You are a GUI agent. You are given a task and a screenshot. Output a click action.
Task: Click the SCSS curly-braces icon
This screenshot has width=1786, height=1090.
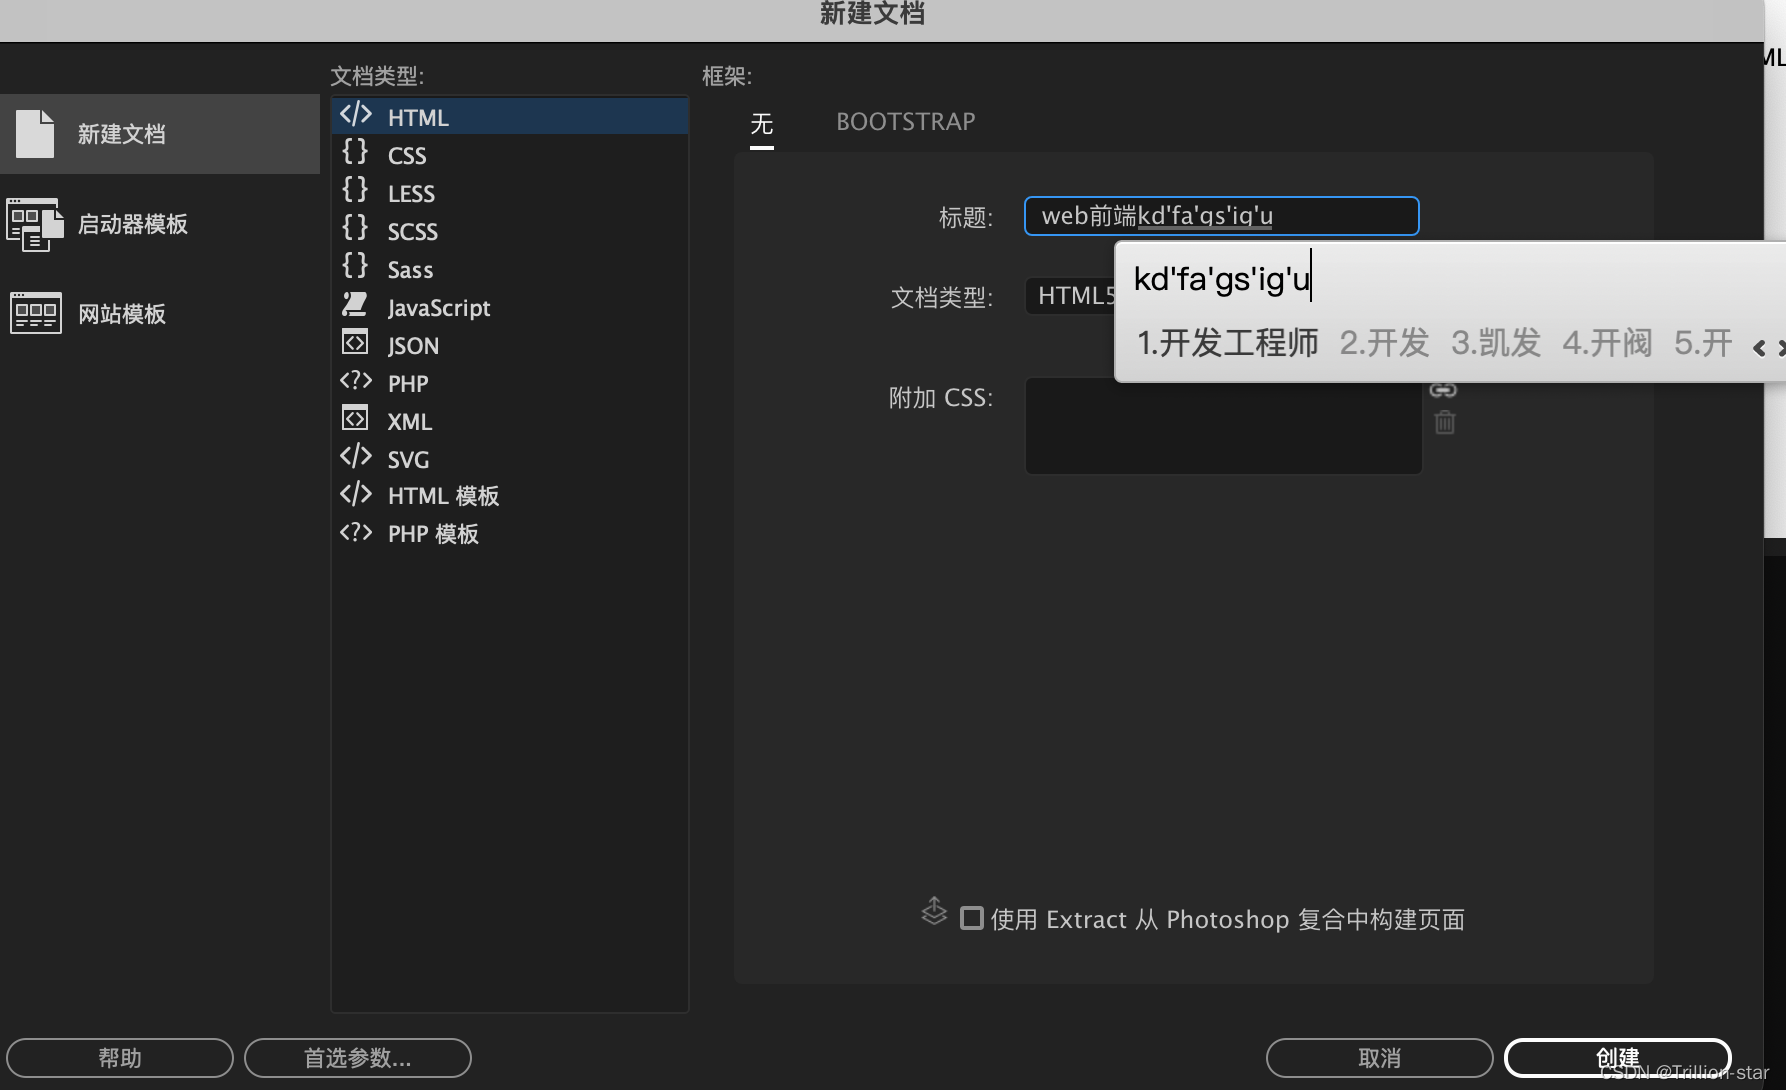pyautogui.click(x=355, y=228)
